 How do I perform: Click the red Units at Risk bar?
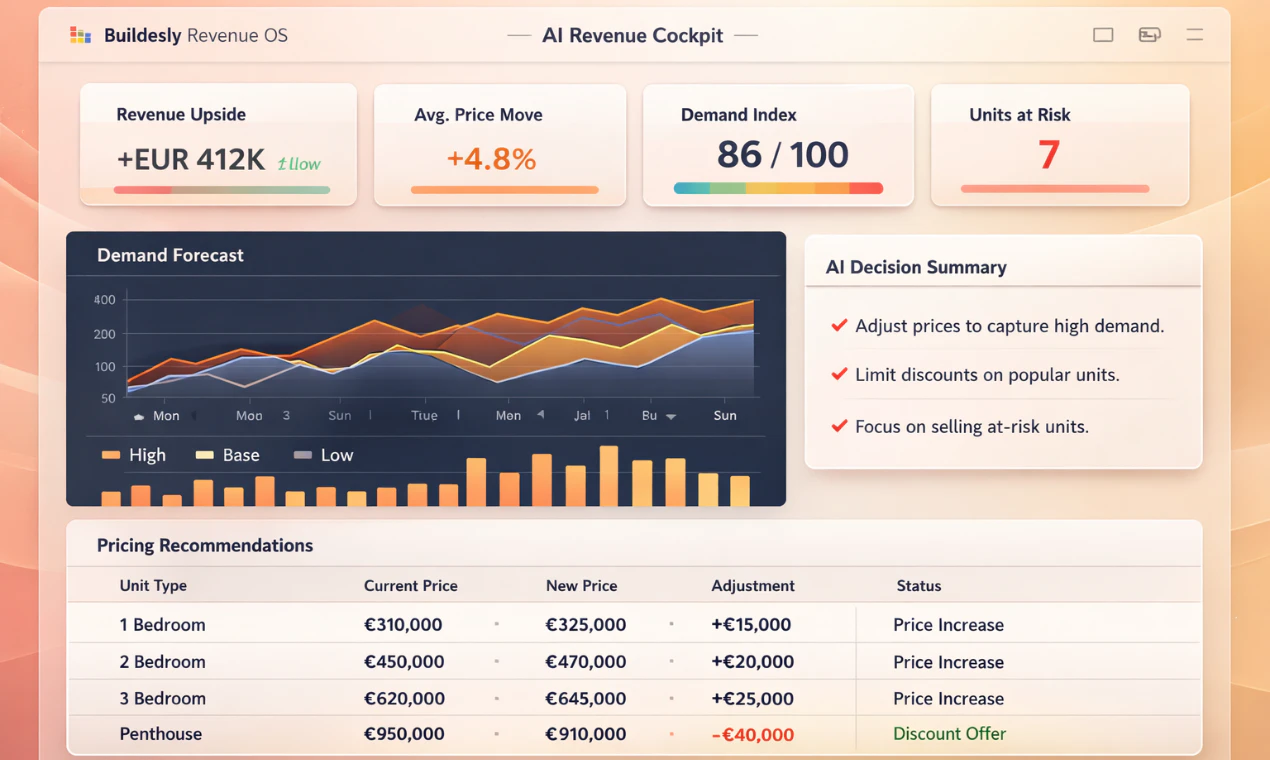coord(1055,188)
